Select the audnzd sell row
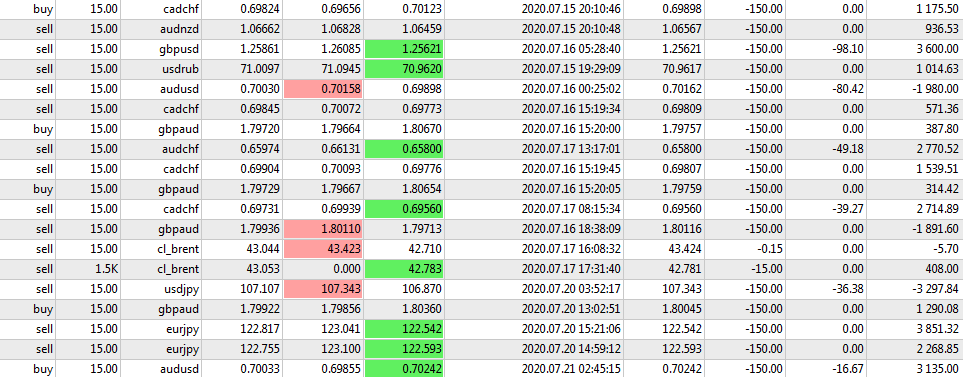The width and height of the screenshot is (963, 377). 482,29
